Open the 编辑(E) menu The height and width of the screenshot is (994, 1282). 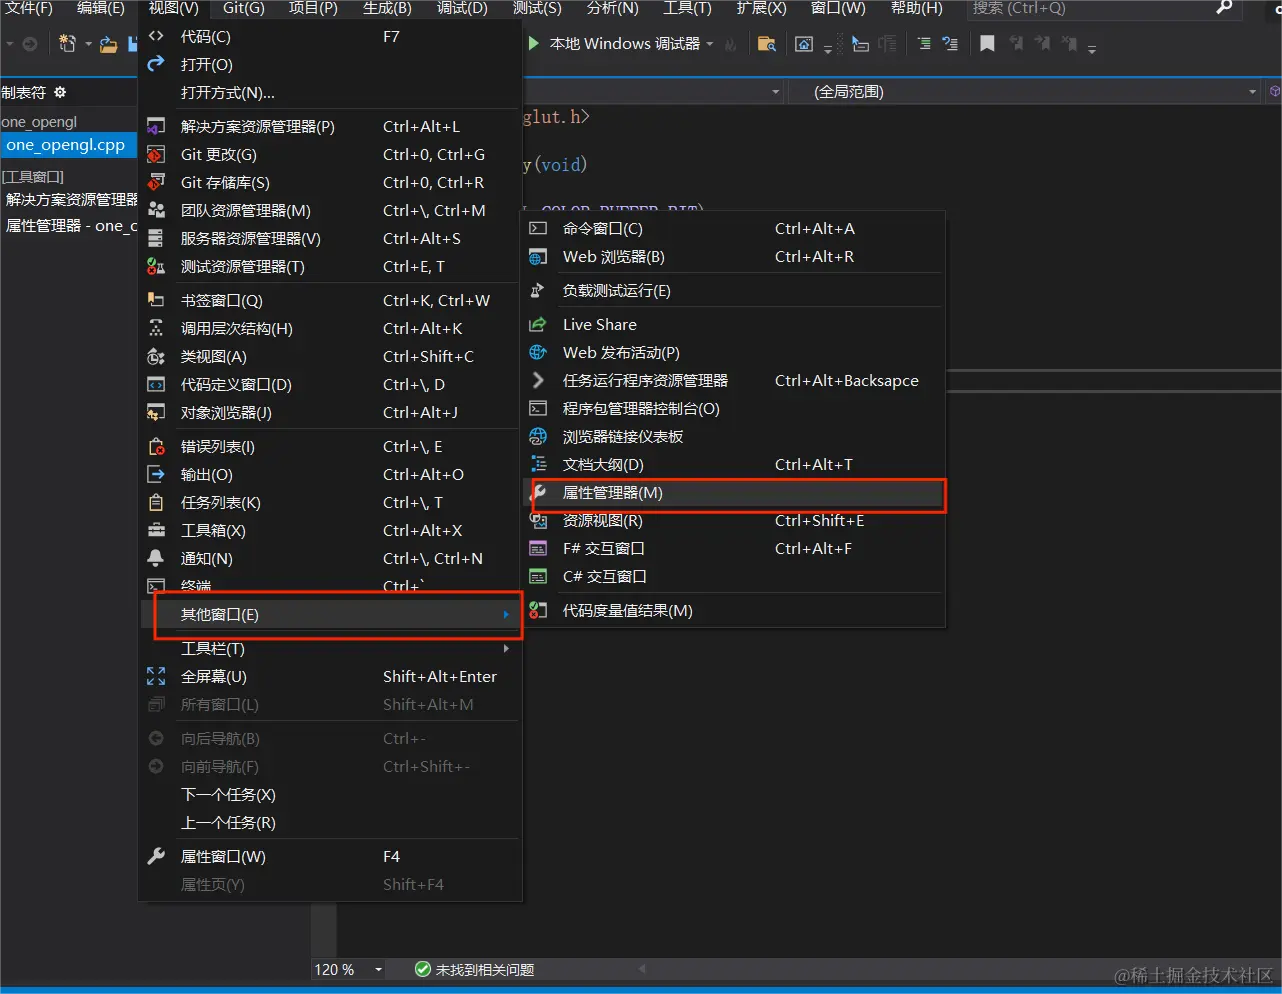tap(101, 8)
